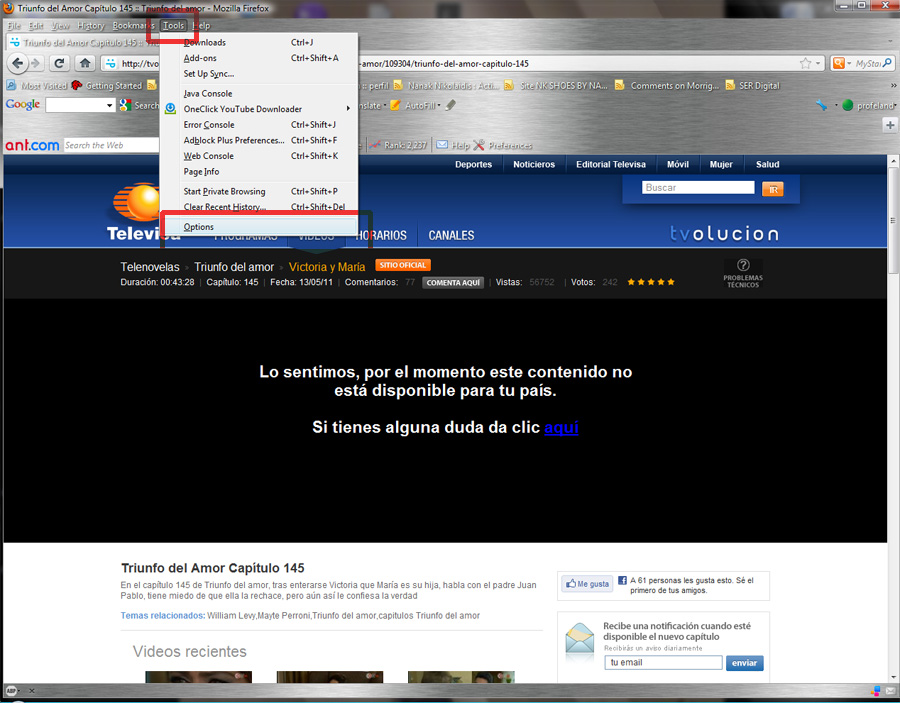The height and width of the screenshot is (703, 900).
Task: Click Options in the Tools menu
Action: [259, 227]
